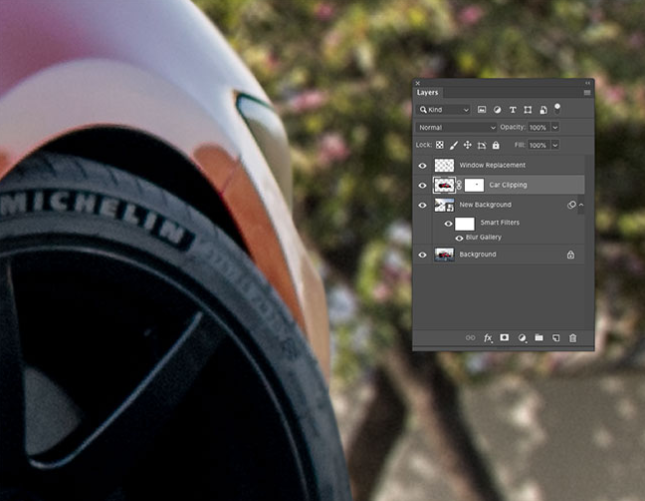Viewport: 645px width, 501px height.
Task: Lock transparent pixels icon
Action: (x=440, y=145)
